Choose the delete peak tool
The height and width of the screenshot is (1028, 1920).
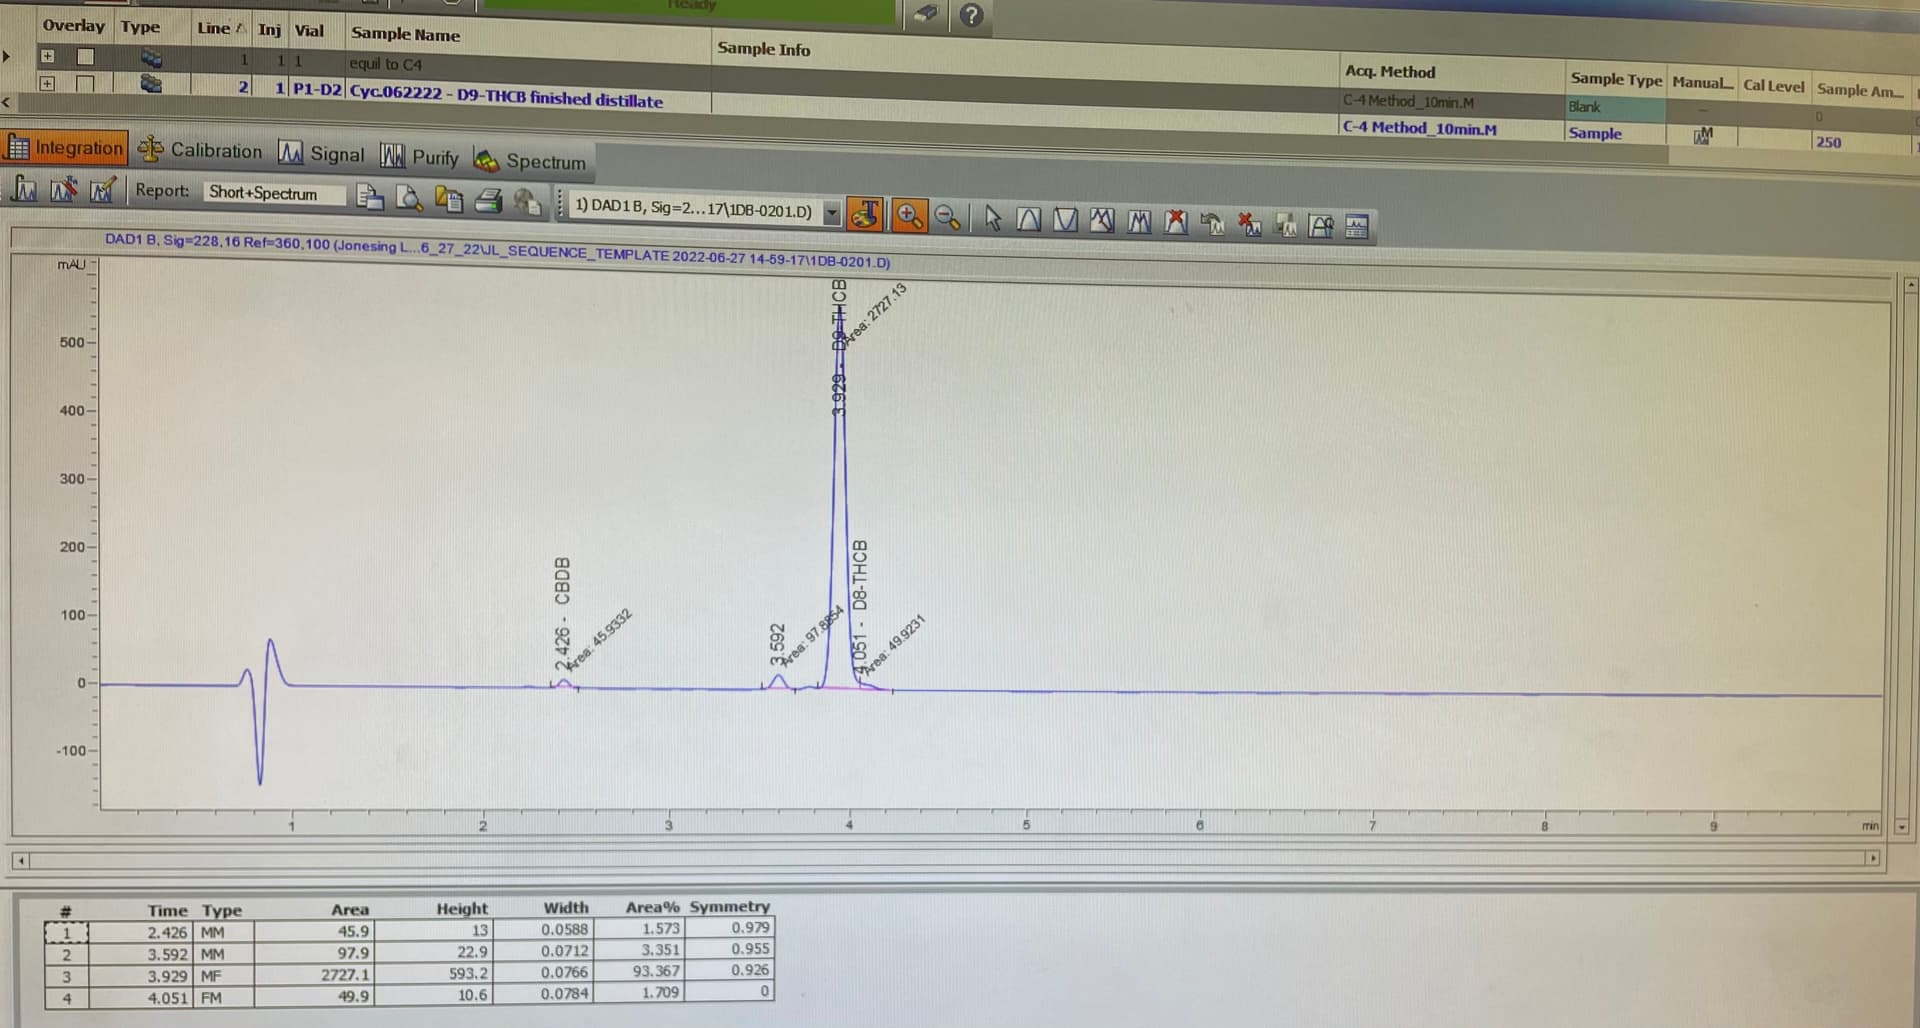pyautogui.click(x=1176, y=222)
